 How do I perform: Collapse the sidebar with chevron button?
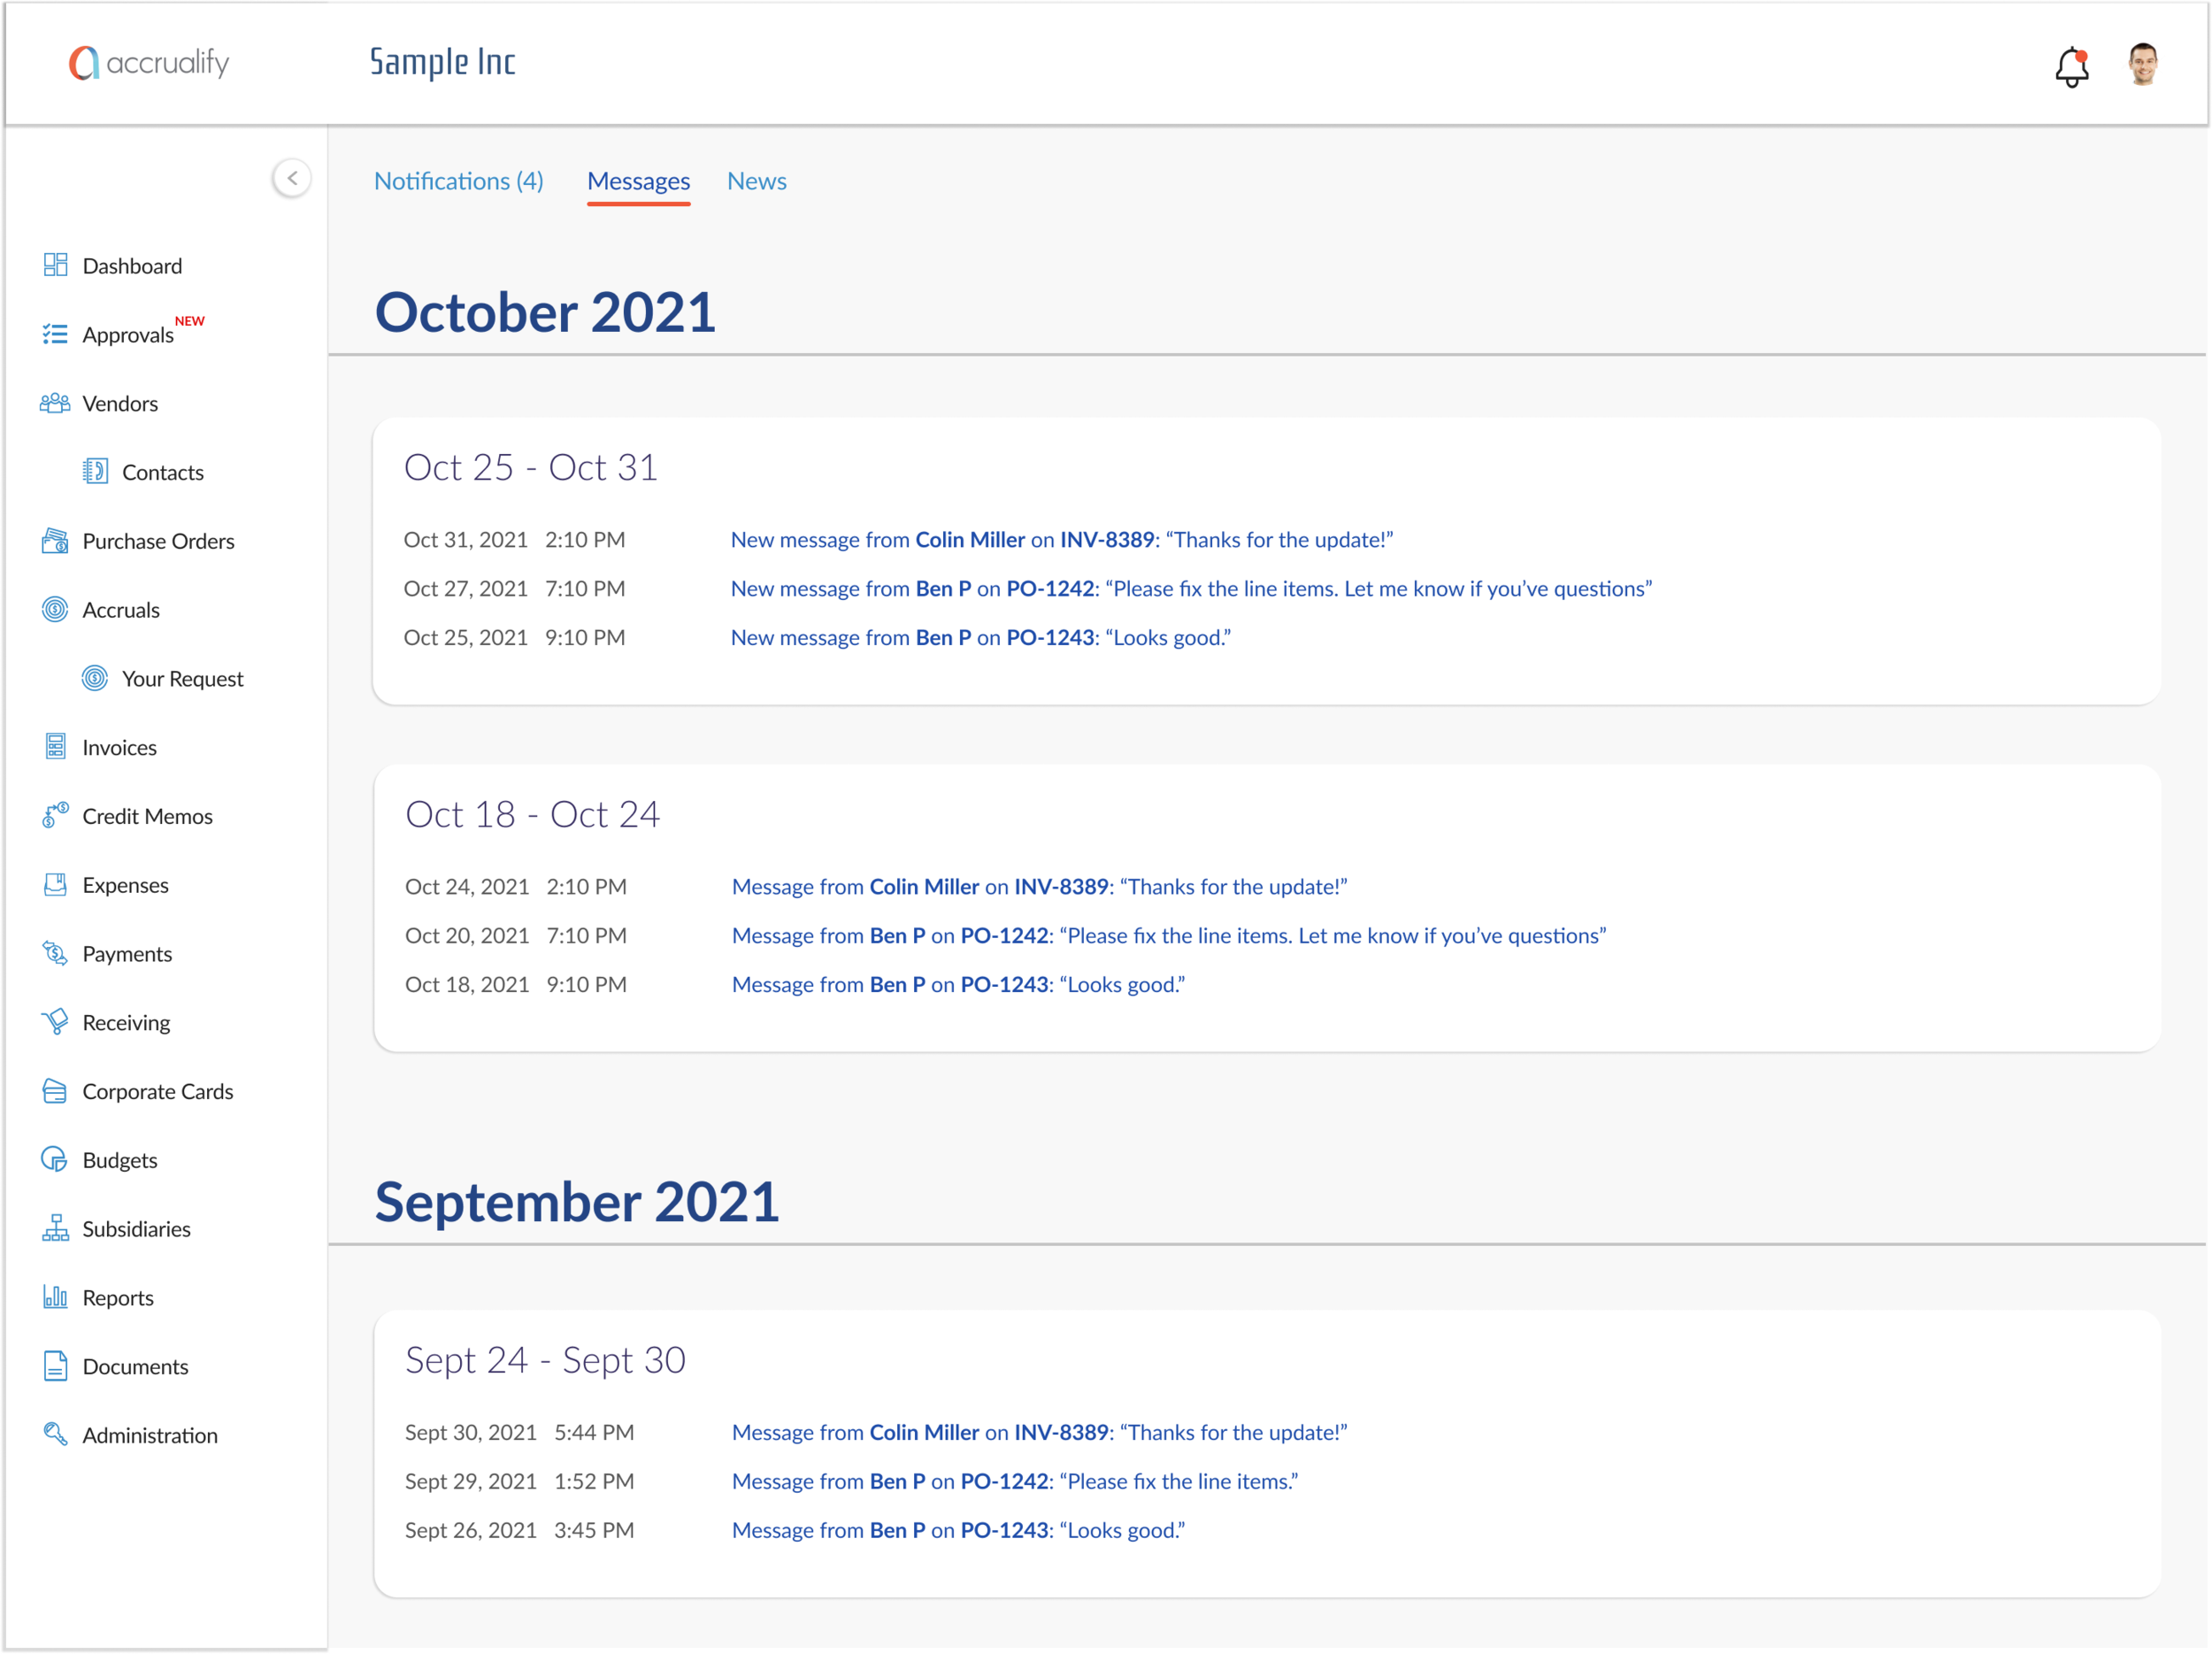point(292,179)
